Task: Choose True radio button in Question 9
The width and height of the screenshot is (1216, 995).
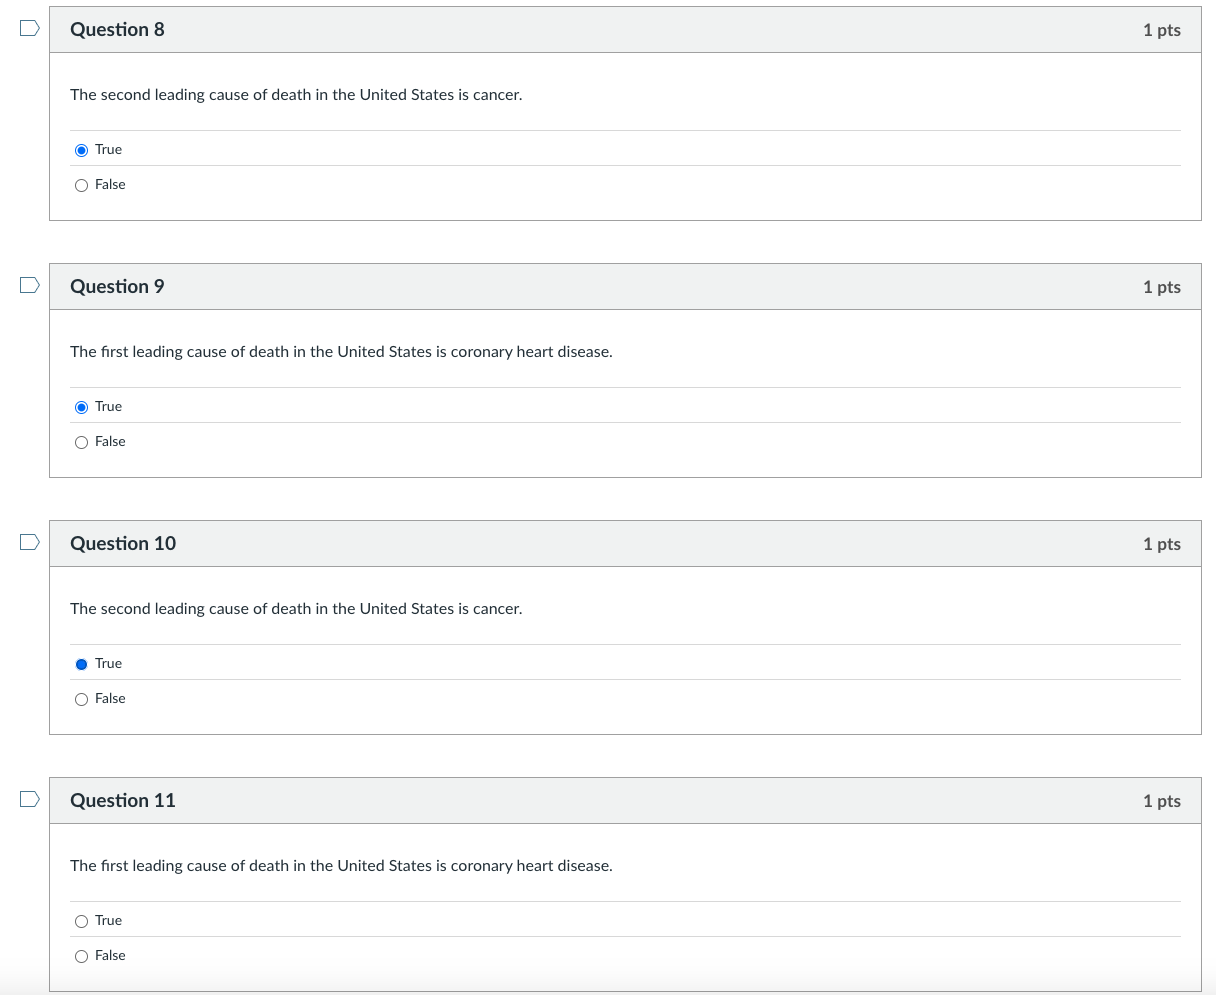Action: click(x=82, y=407)
